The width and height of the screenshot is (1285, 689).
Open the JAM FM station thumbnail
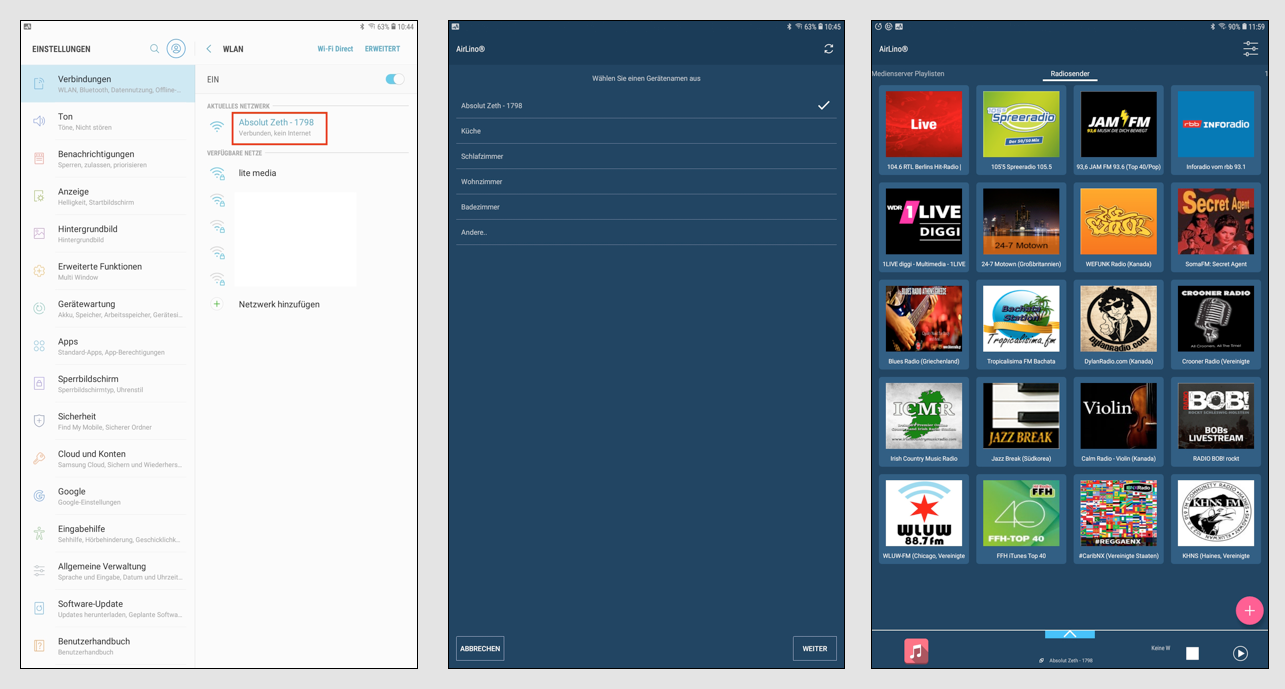[1118, 125]
